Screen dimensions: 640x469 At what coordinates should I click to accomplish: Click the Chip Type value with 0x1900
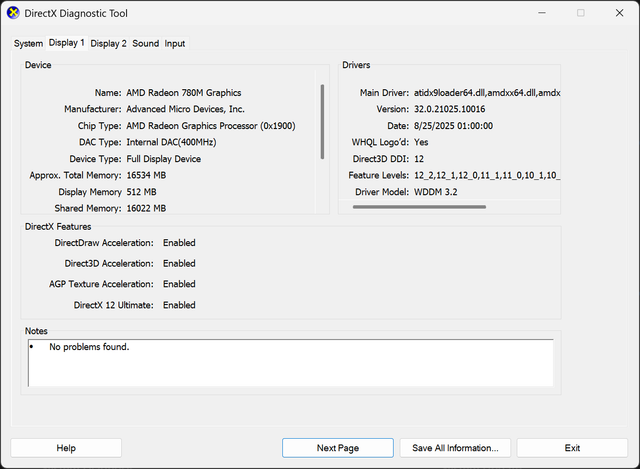(211, 126)
